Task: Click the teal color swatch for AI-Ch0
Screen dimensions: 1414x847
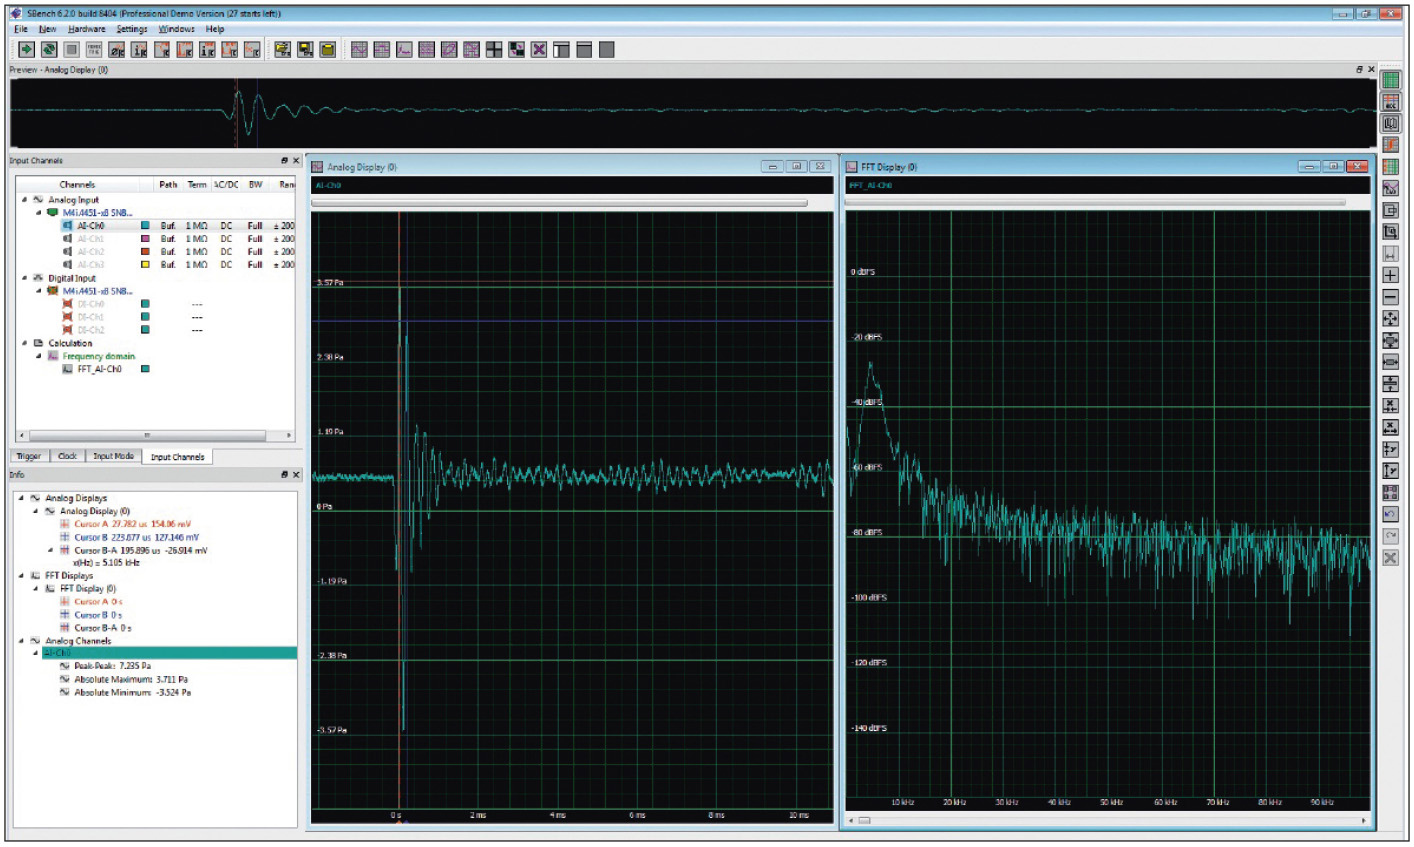Action: (x=145, y=226)
